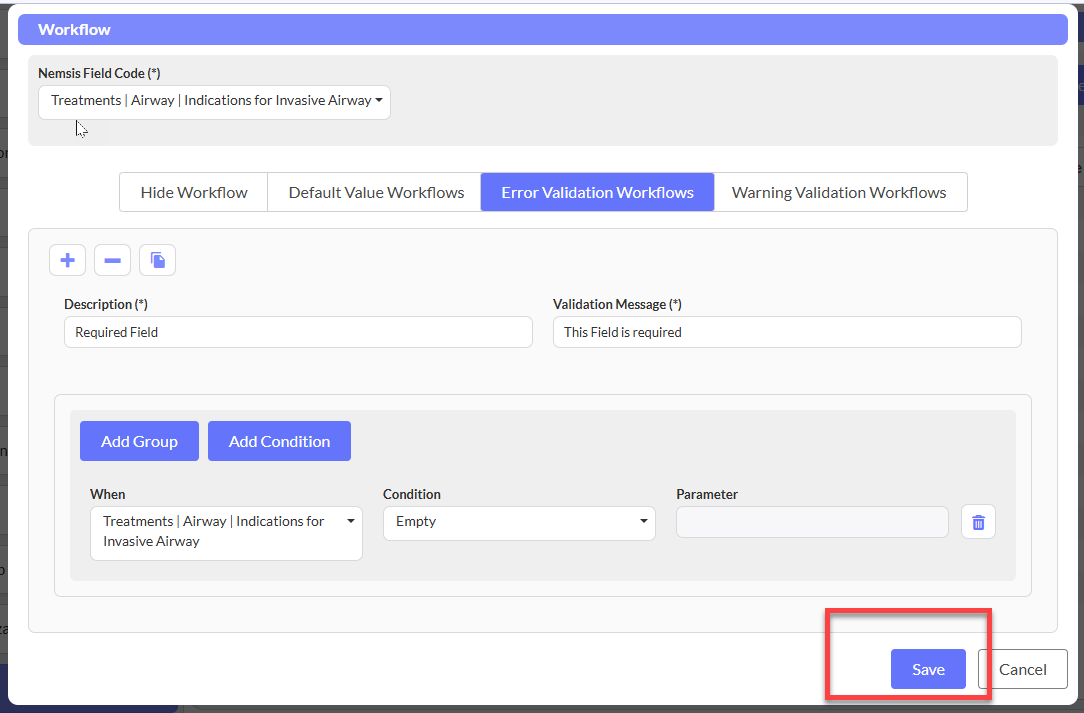Save the workflow

click(927, 669)
